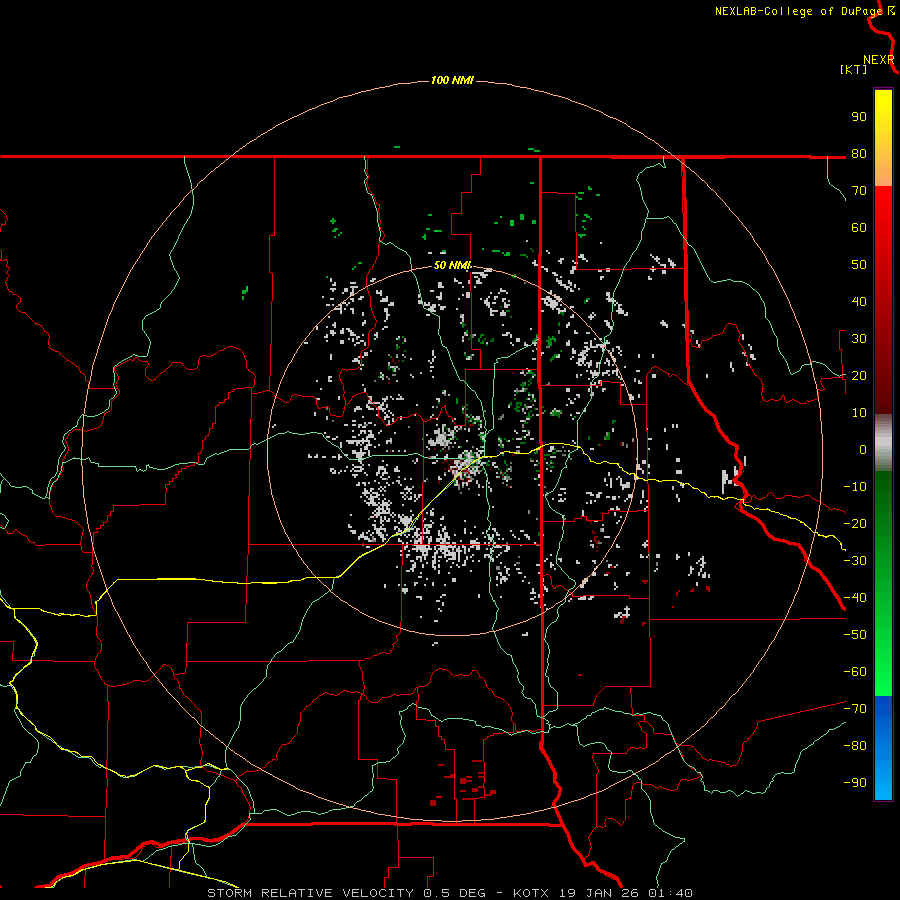Viewport: 900px width, 900px height.
Task: Select the 10 value on velocity scale
Action: [x=859, y=413]
